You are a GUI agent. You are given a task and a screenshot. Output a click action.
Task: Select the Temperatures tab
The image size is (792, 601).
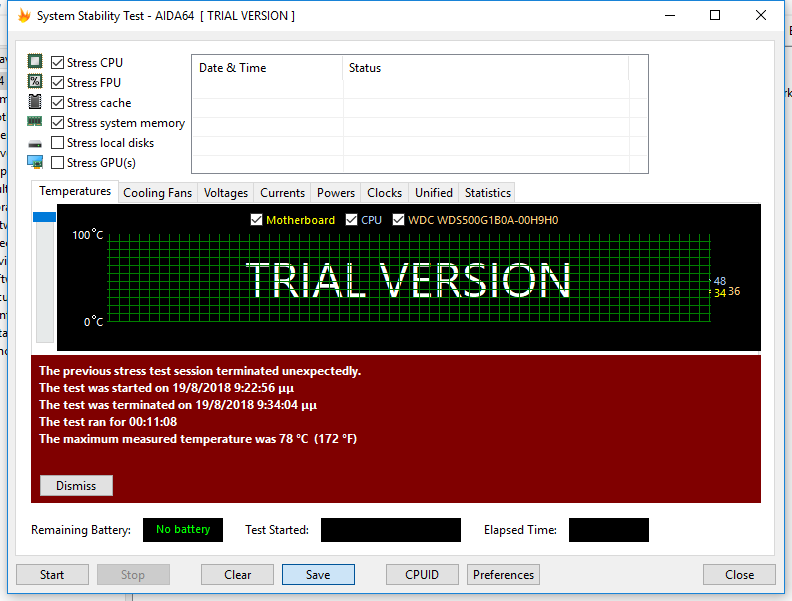click(75, 191)
